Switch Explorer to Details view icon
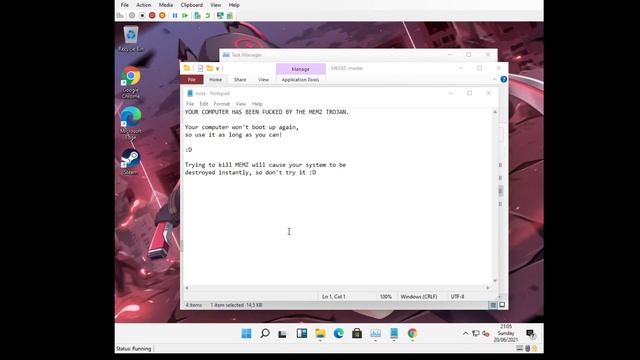This screenshot has width=640, height=360. (493, 305)
